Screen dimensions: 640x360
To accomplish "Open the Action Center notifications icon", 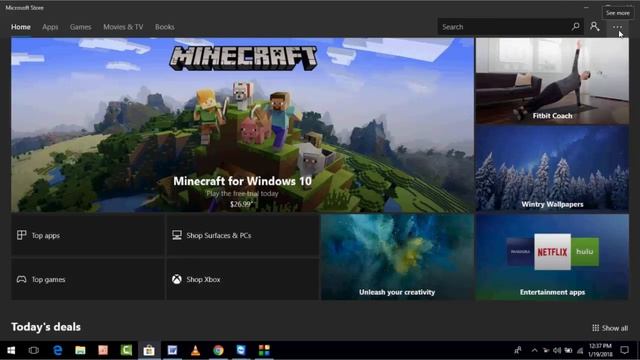I will point(624,350).
